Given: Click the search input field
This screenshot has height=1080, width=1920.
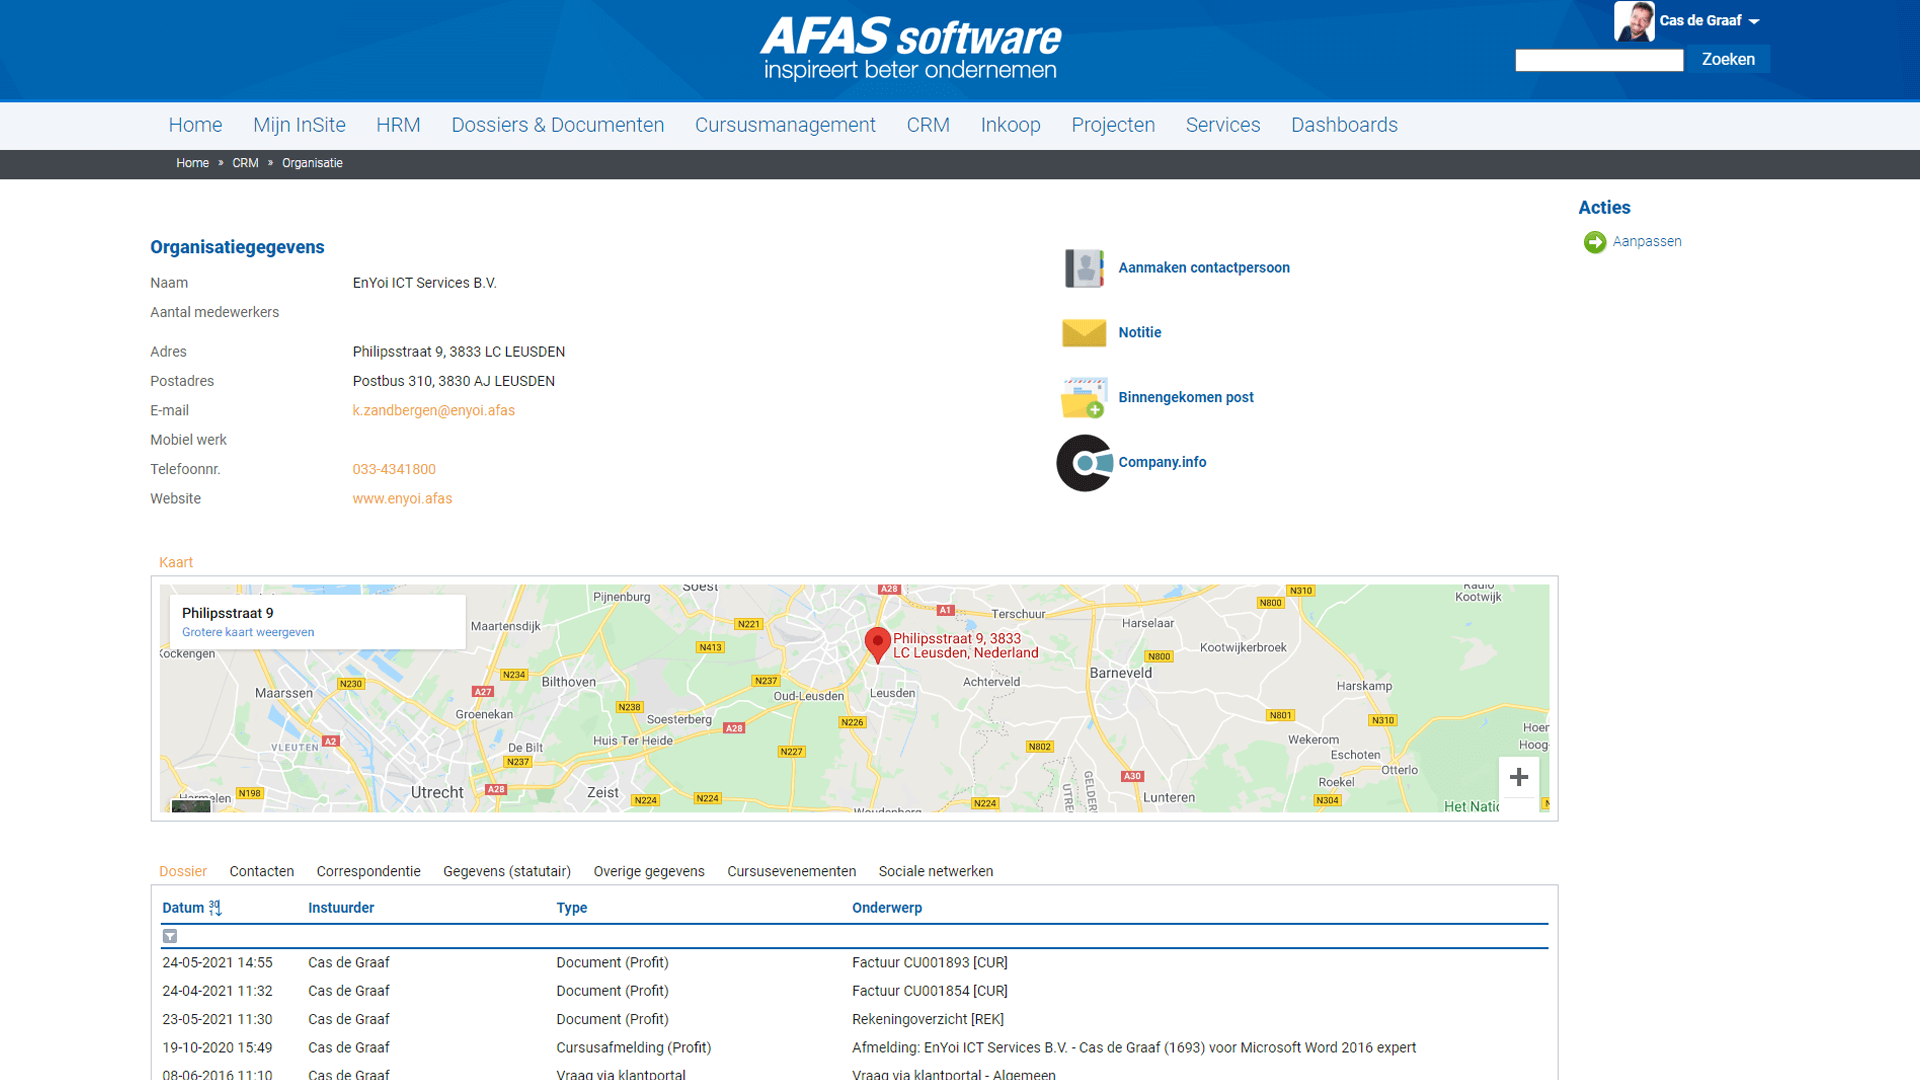Looking at the screenshot, I should [x=1599, y=60].
